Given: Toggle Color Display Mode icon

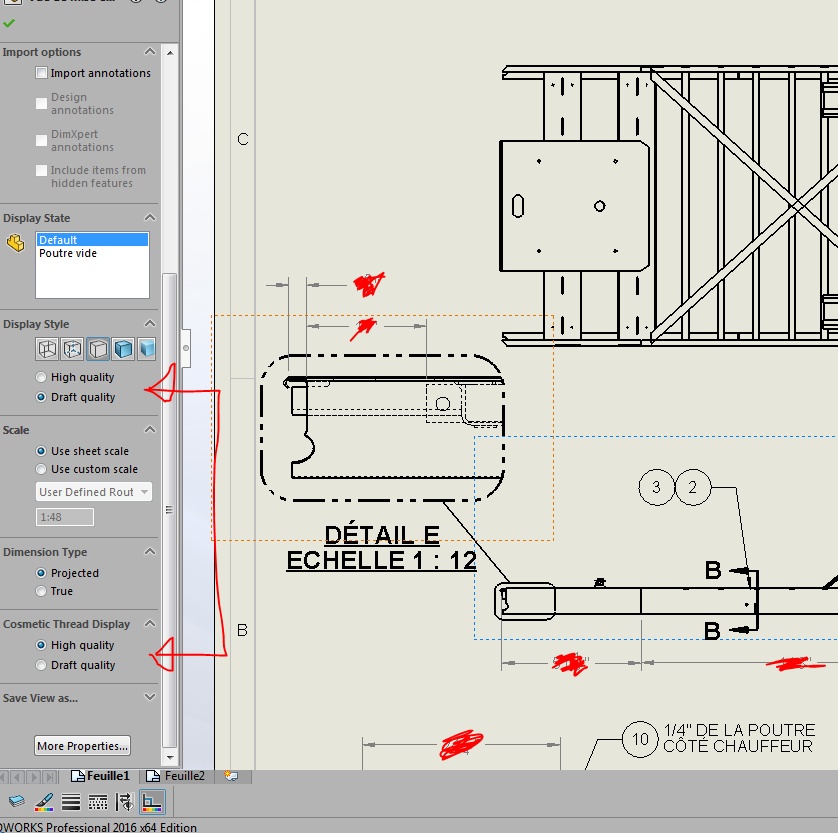Looking at the screenshot, I should click(x=152, y=801).
